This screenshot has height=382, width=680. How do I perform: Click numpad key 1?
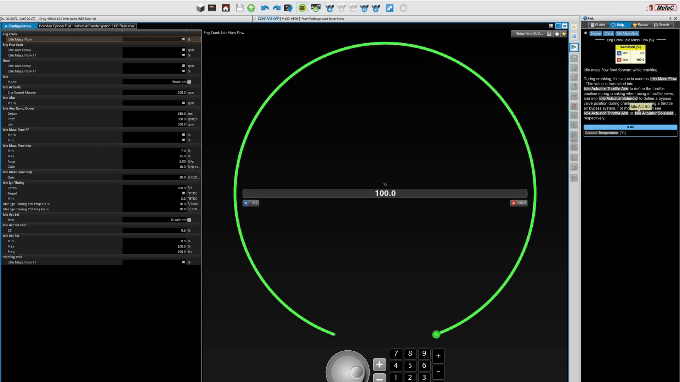[x=396, y=378]
